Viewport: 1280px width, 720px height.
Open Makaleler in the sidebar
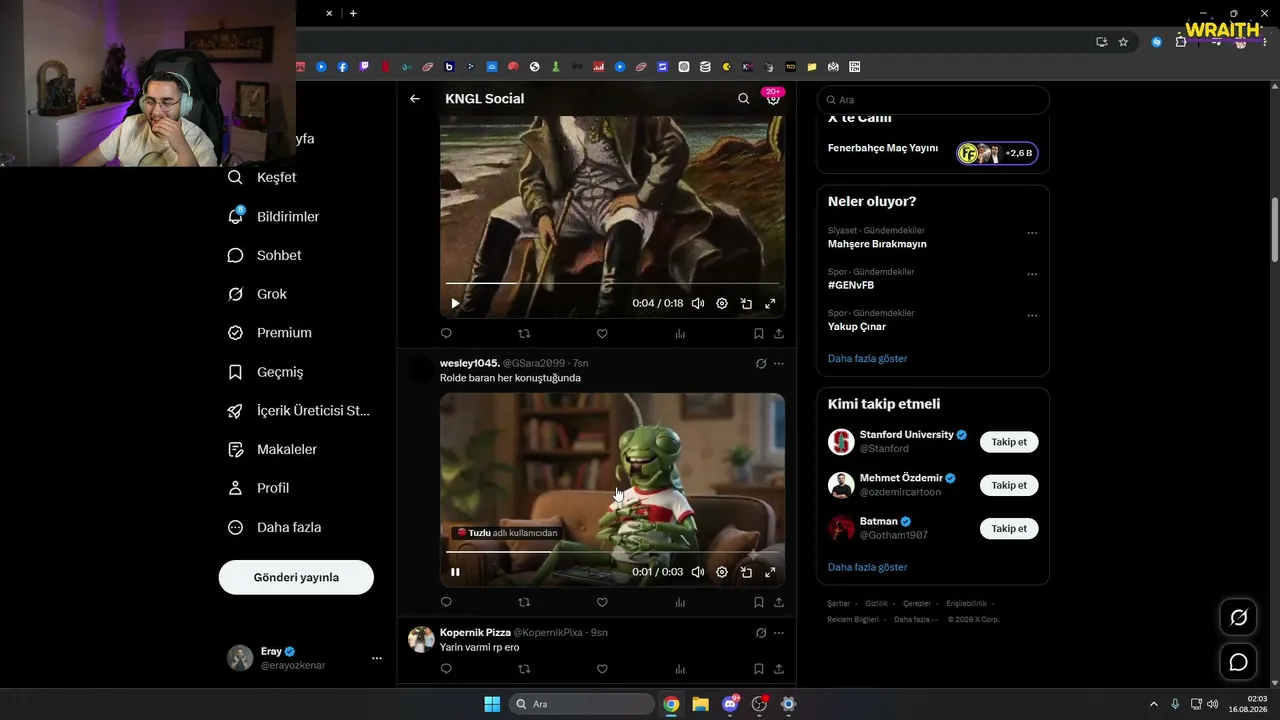click(273, 450)
